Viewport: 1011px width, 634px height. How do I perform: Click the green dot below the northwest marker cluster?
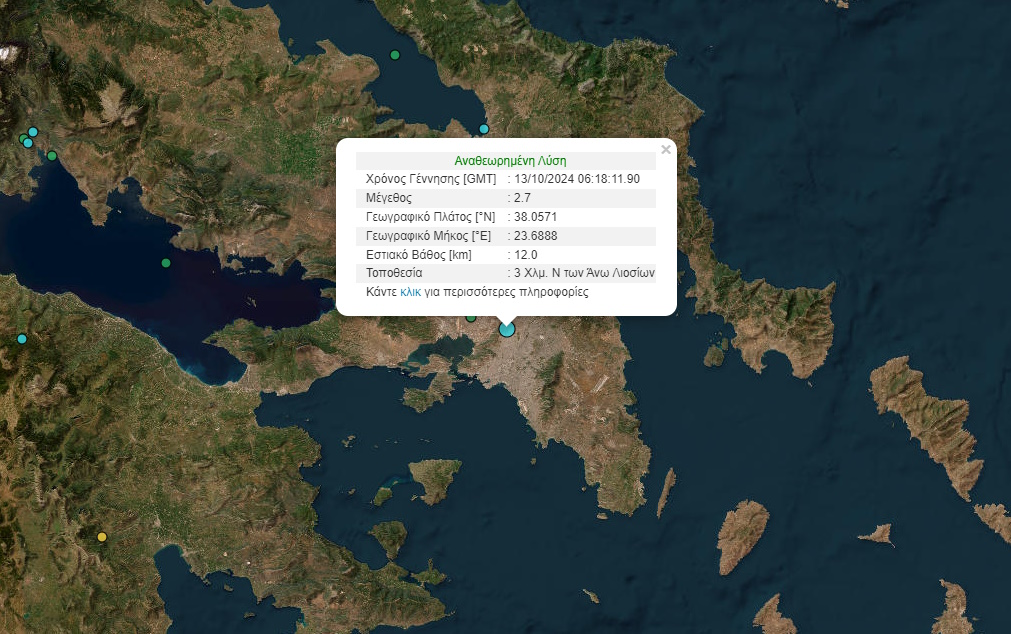pos(50,155)
